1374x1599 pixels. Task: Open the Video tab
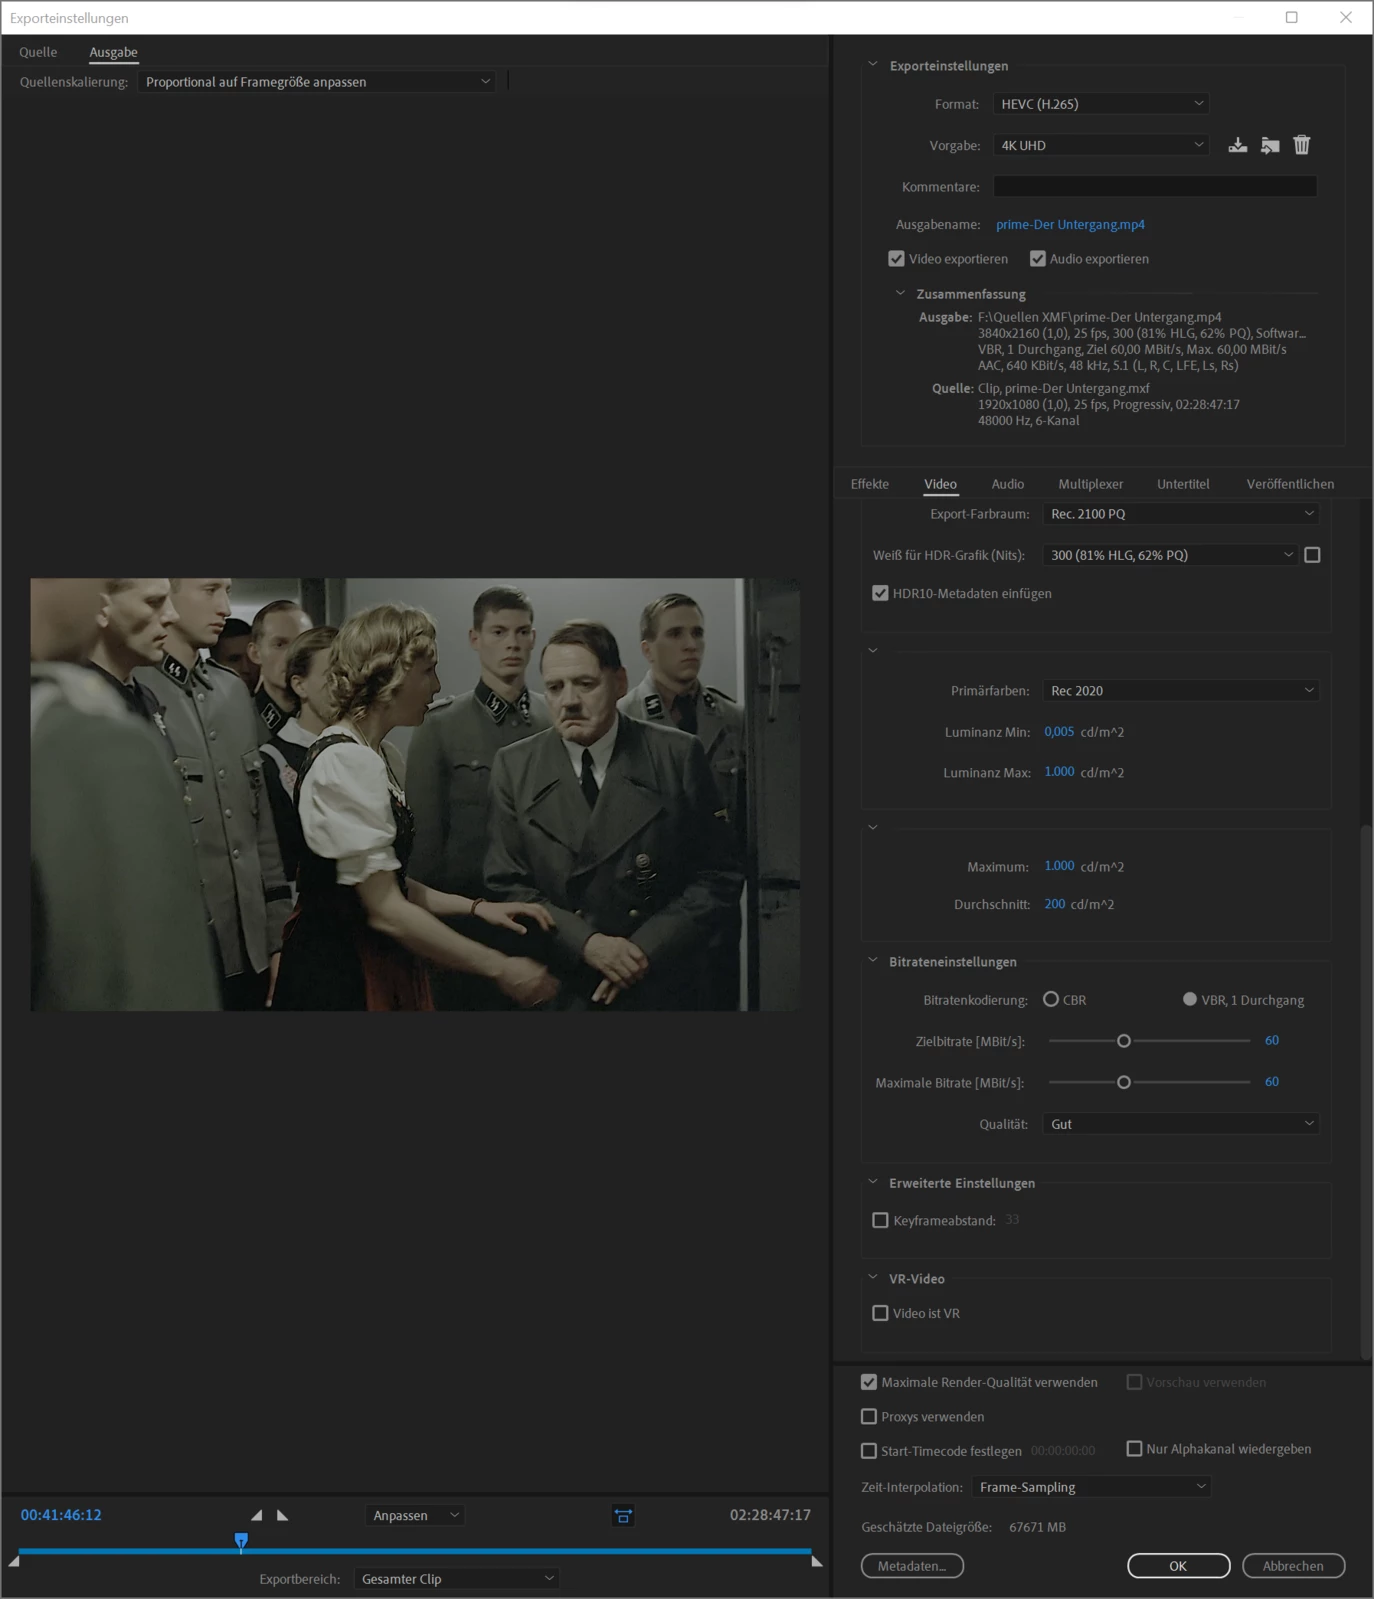tap(940, 484)
